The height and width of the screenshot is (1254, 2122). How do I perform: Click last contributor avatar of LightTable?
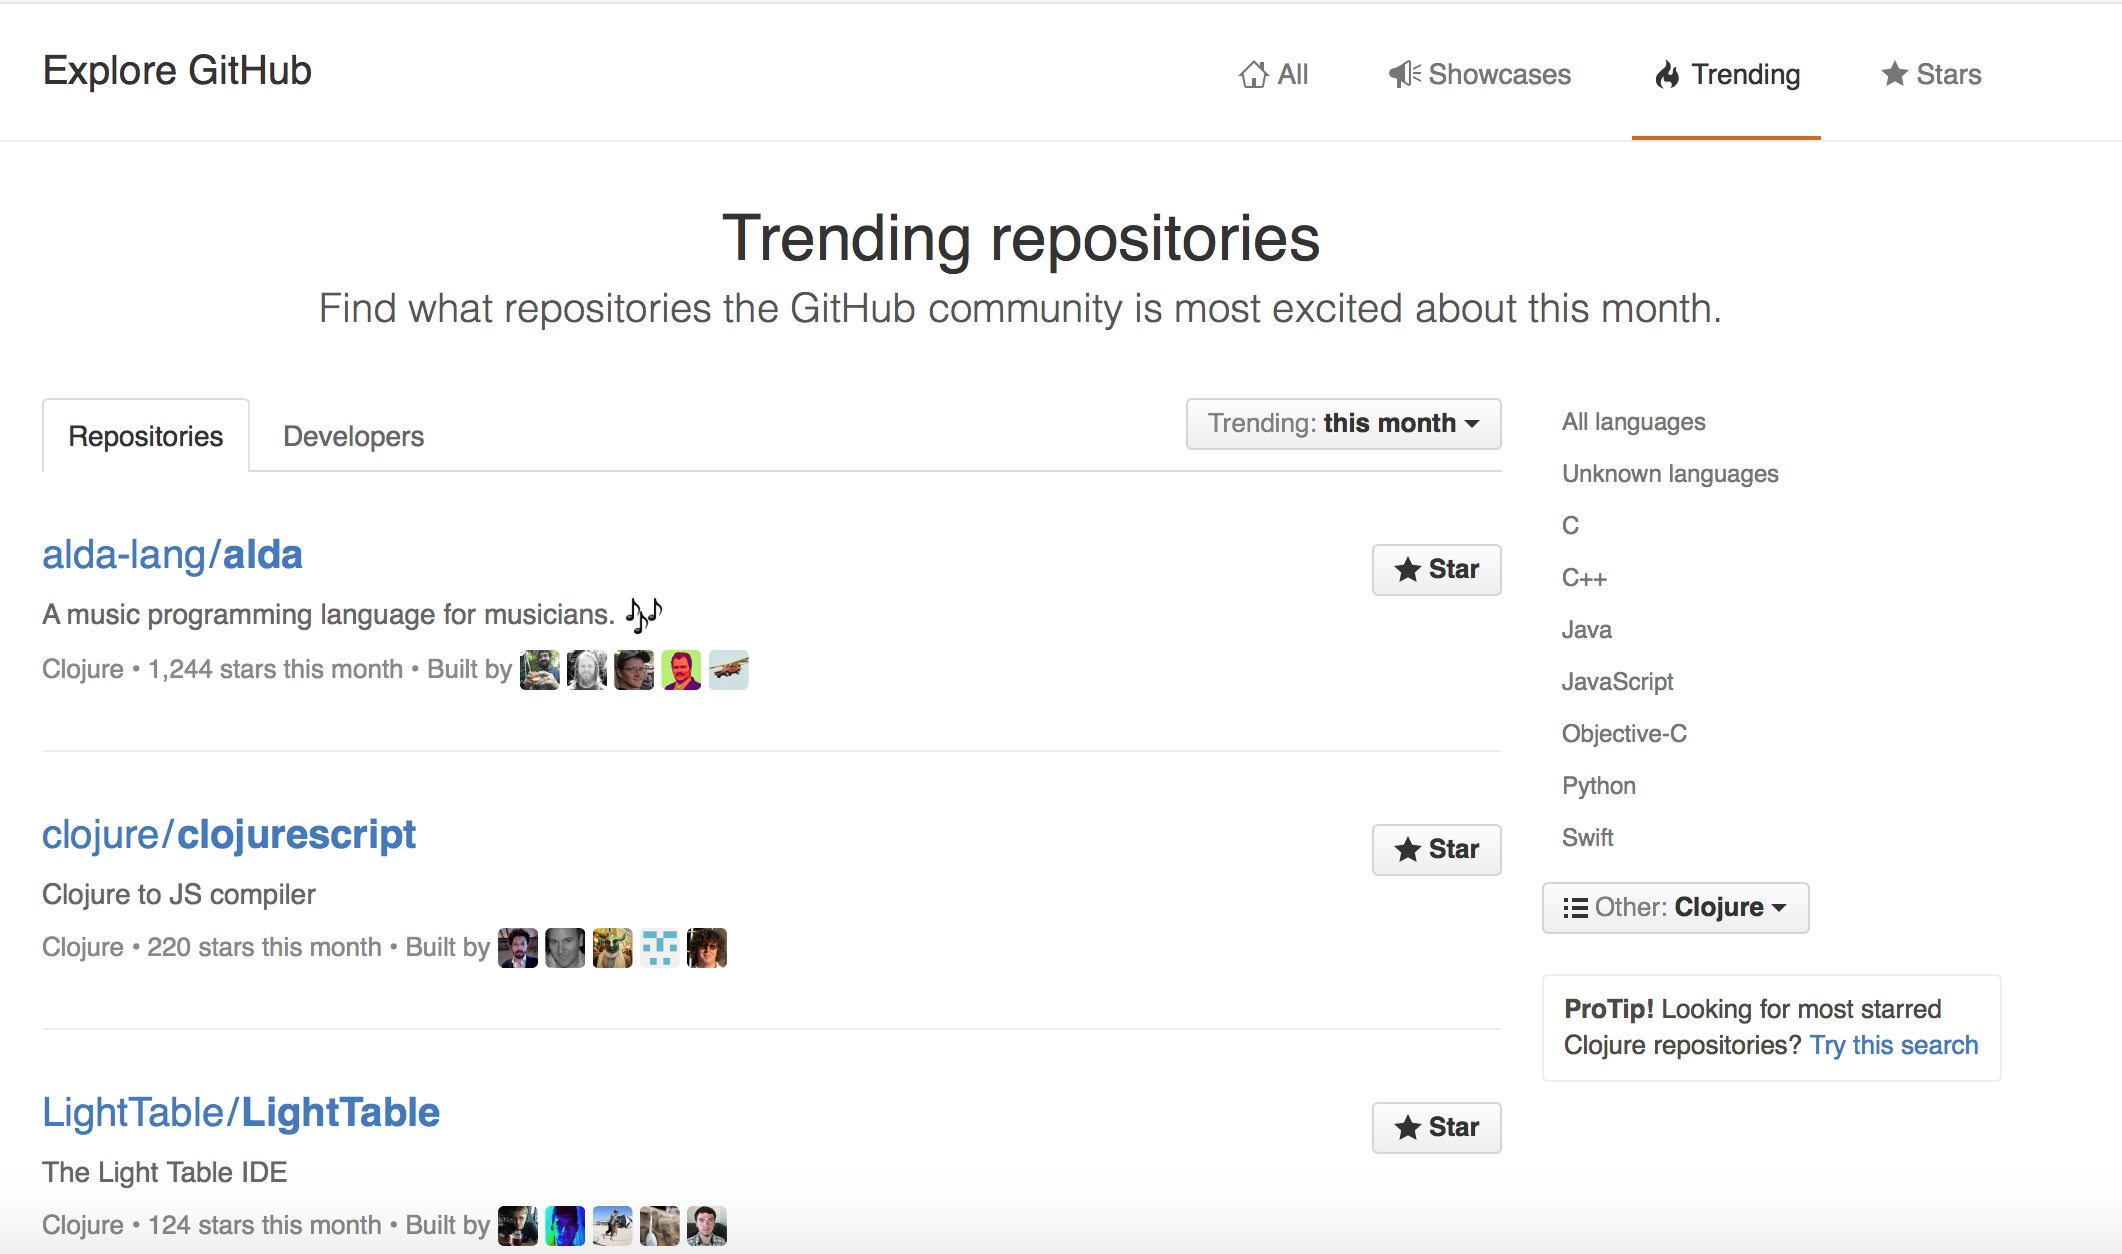pos(707,1226)
